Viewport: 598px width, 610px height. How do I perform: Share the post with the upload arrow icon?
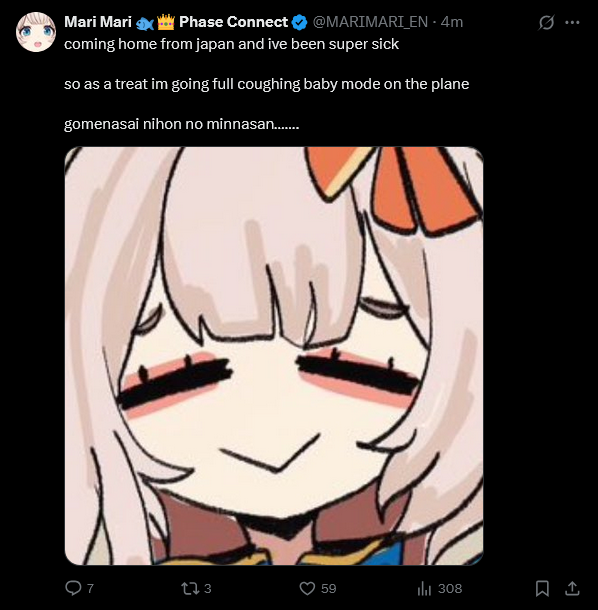click(572, 588)
